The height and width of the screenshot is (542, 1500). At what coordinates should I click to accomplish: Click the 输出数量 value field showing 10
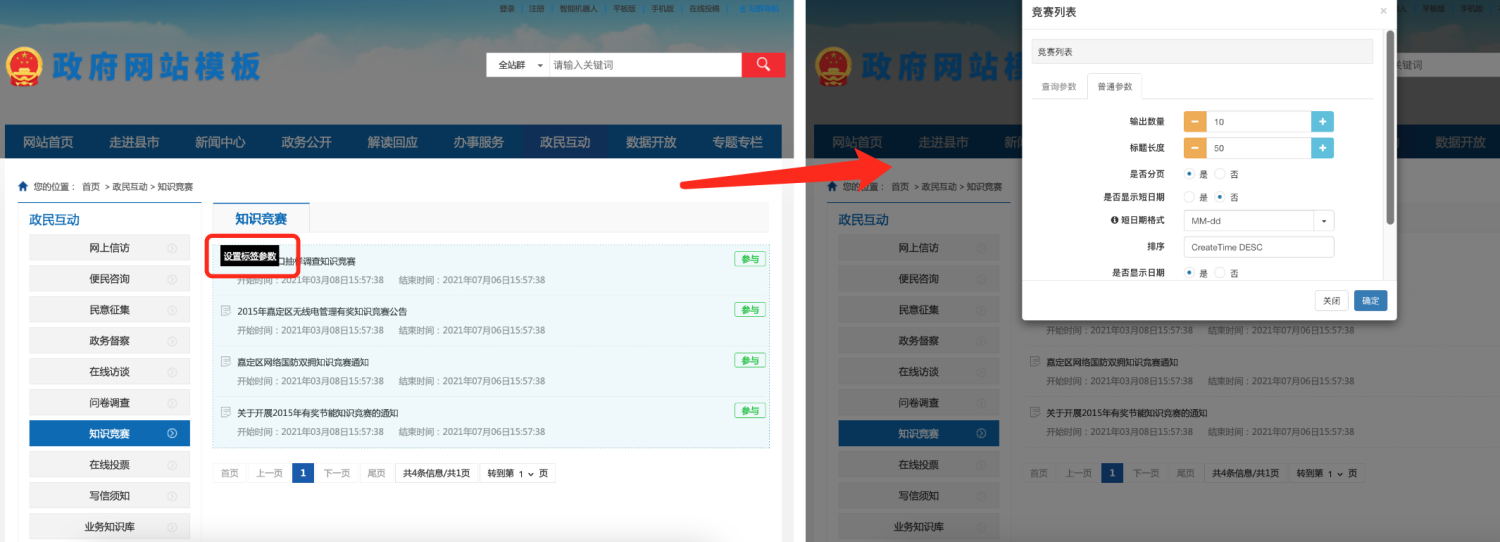pos(1259,121)
